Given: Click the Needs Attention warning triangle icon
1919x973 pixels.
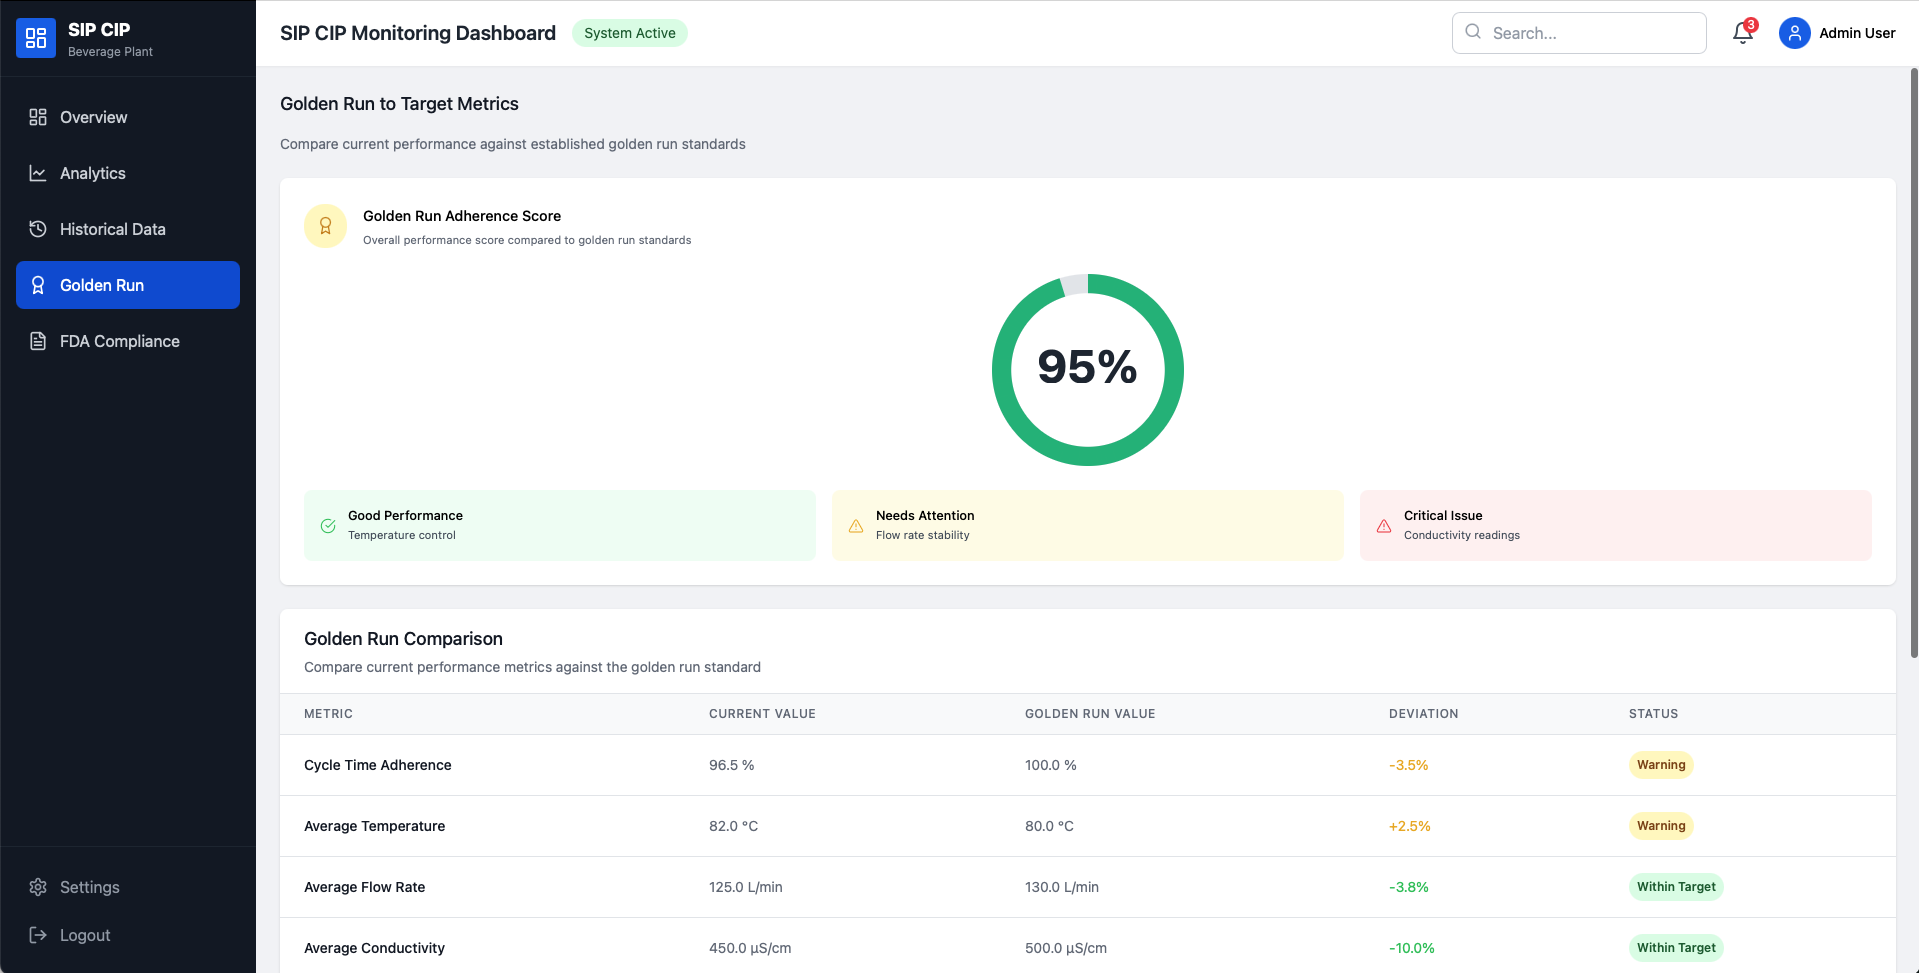Looking at the screenshot, I should (x=856, y=526).
